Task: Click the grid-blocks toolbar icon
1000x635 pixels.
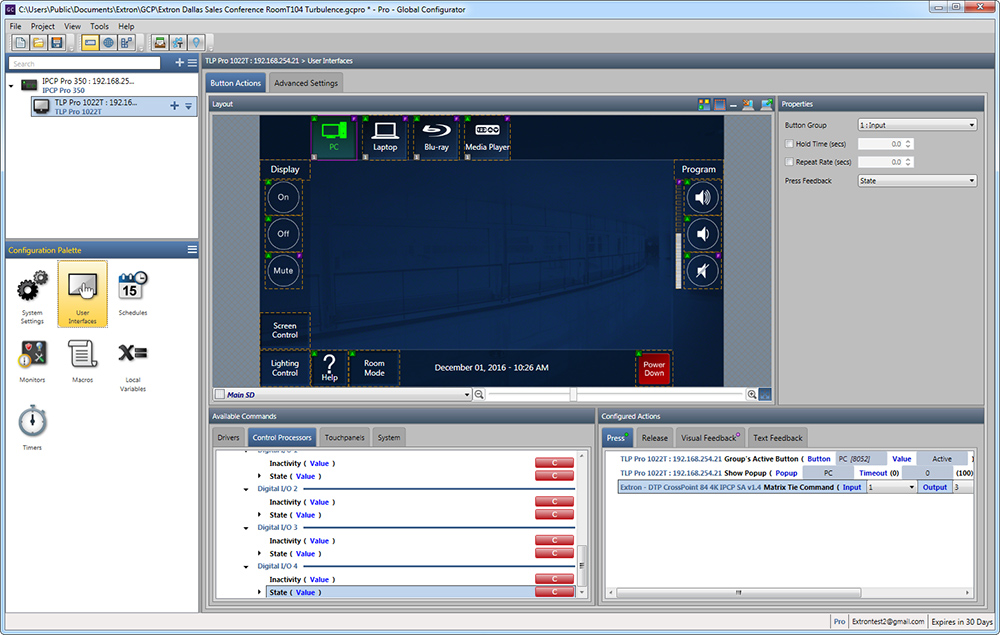Action: tap(127, 43)
